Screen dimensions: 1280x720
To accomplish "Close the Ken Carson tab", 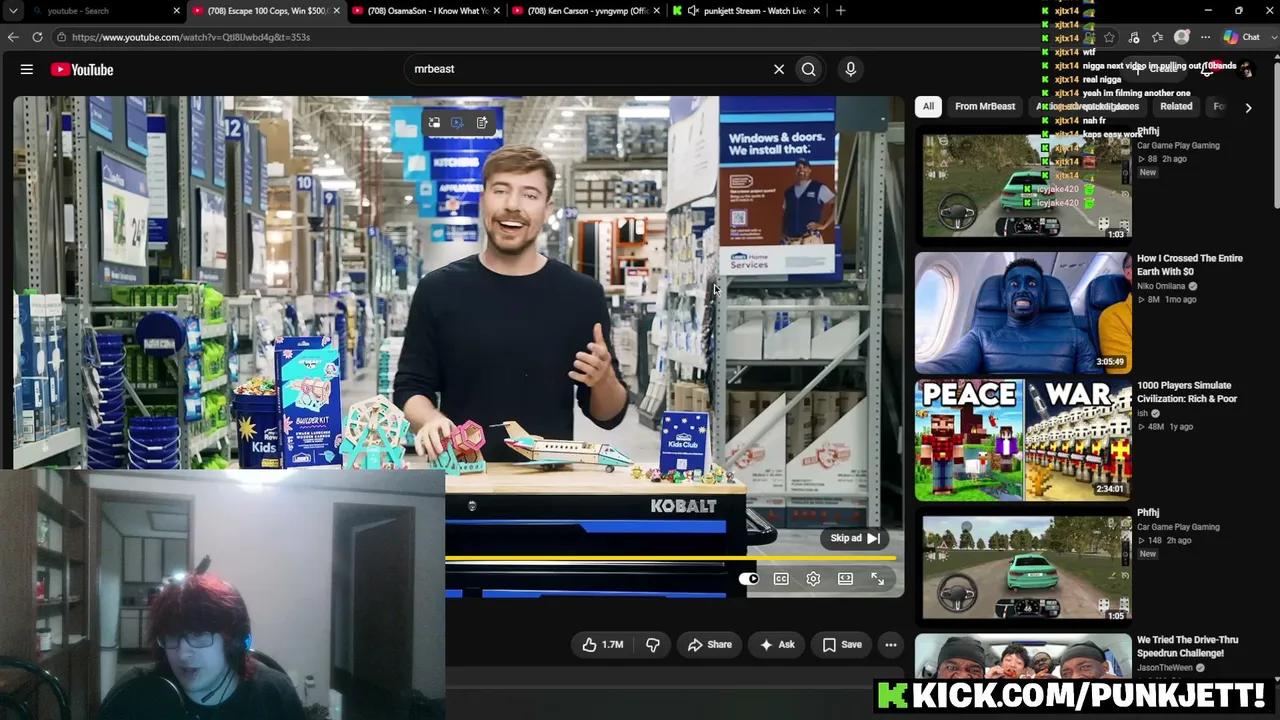I will 657,11.
